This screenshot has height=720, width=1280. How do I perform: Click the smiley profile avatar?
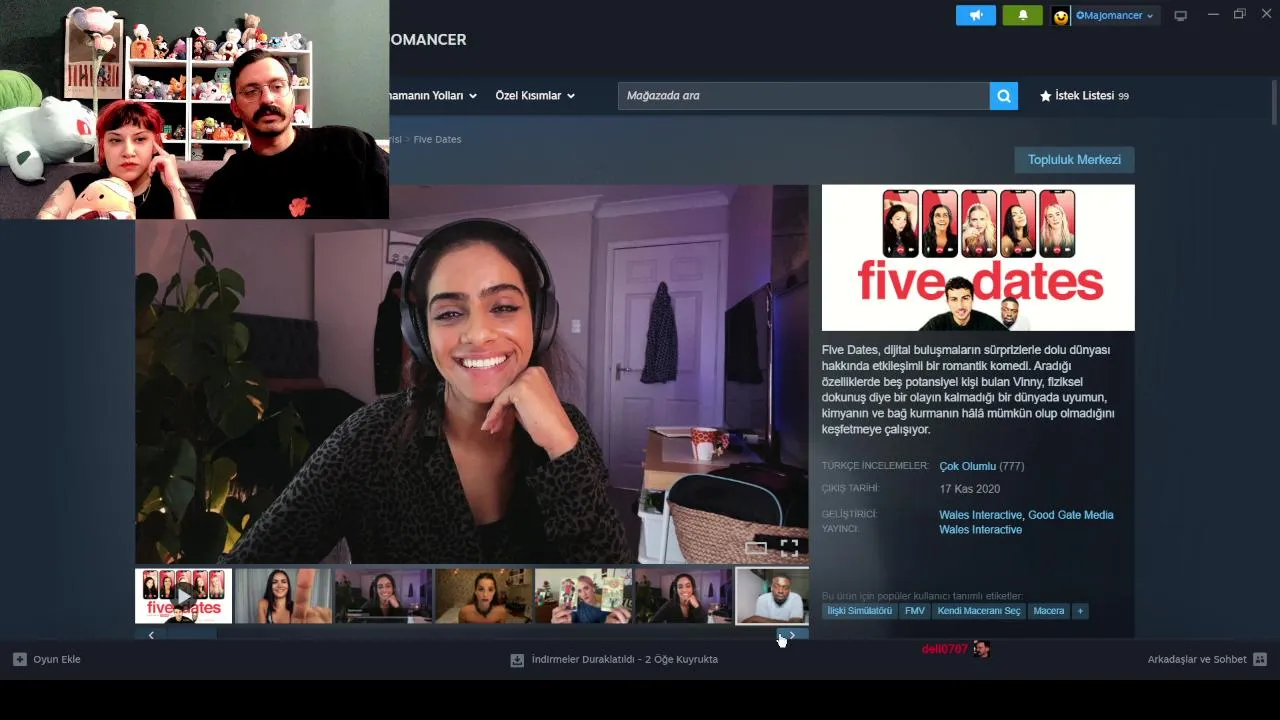coord(1061,16)
